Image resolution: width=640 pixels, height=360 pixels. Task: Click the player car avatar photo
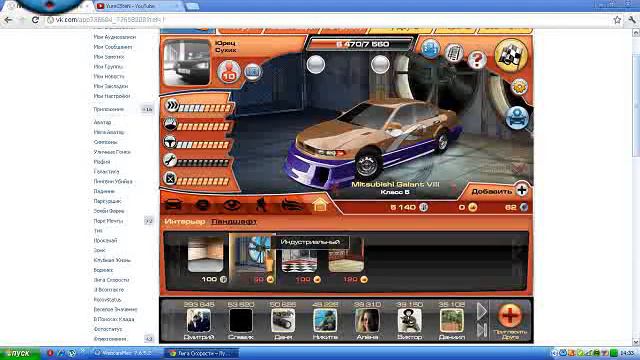point(187,62)
